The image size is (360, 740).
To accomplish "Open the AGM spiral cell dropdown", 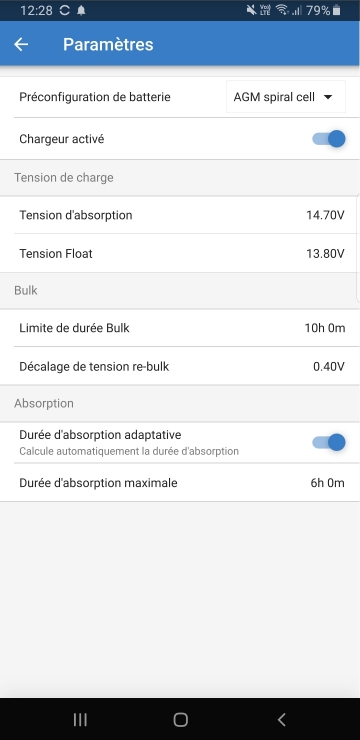I will (286, 97).
